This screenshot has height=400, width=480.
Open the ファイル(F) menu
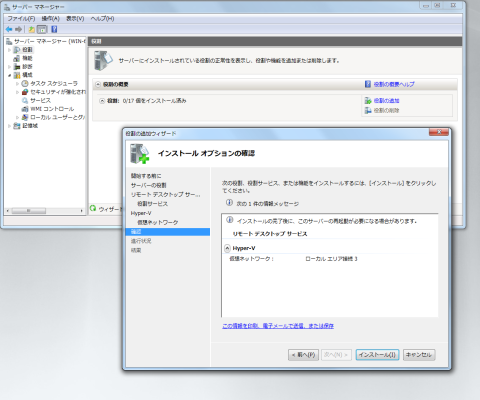tap(21, 19)
